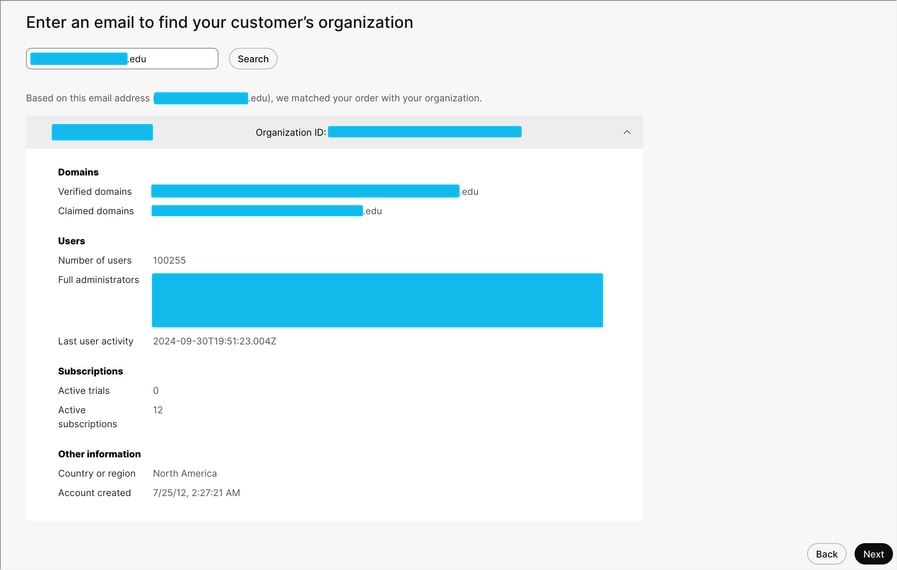Image resolution: width=897 pixels, height=570 pixels.
Task: Select the Account created date value
Action: (x=196, y=493)
